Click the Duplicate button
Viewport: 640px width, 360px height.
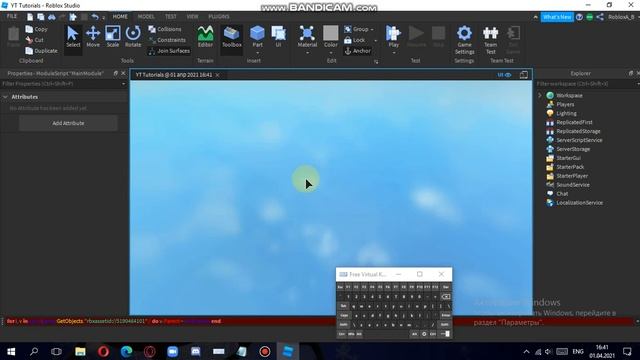click(42, 51)
